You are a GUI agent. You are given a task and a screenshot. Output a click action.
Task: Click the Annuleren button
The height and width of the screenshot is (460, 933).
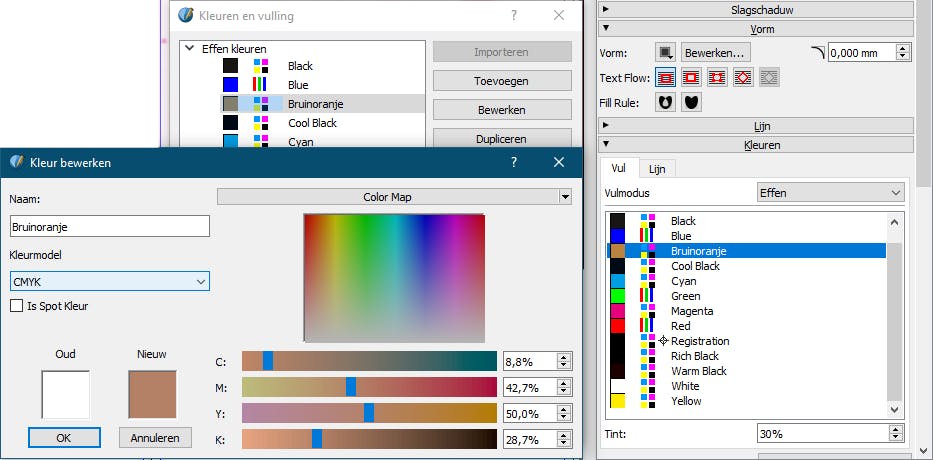point(155,437)
